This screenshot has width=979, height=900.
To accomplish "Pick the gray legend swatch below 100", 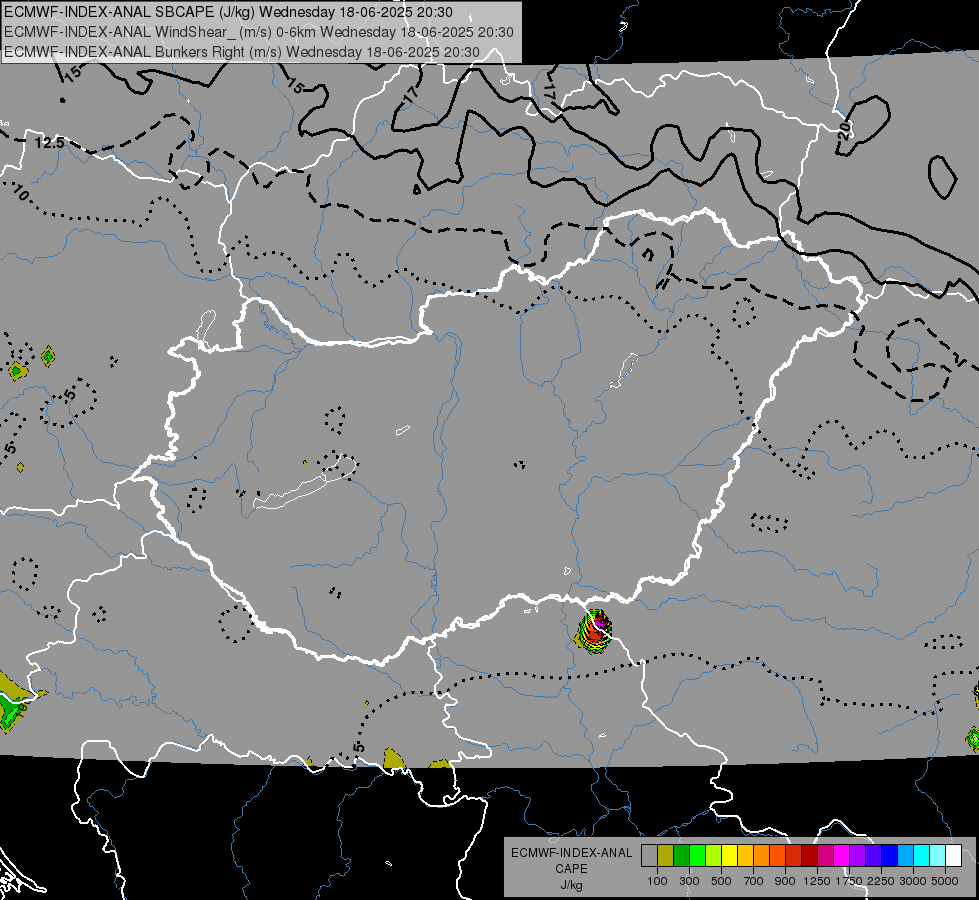I will (649, 856).
